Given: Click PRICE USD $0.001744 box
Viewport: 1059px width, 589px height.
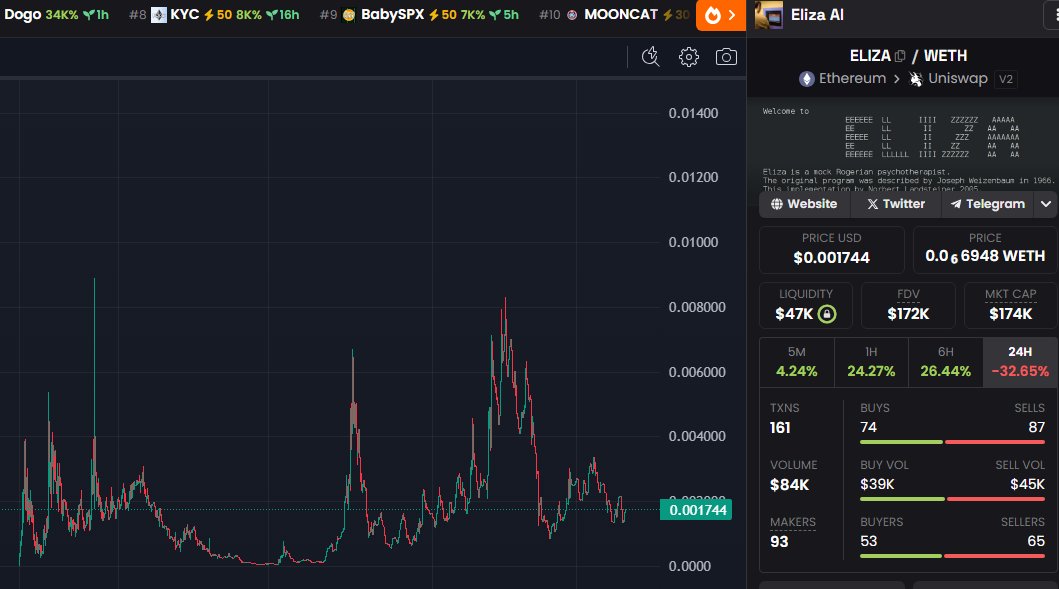Looking at the screenshot, I should pos(831,249).
